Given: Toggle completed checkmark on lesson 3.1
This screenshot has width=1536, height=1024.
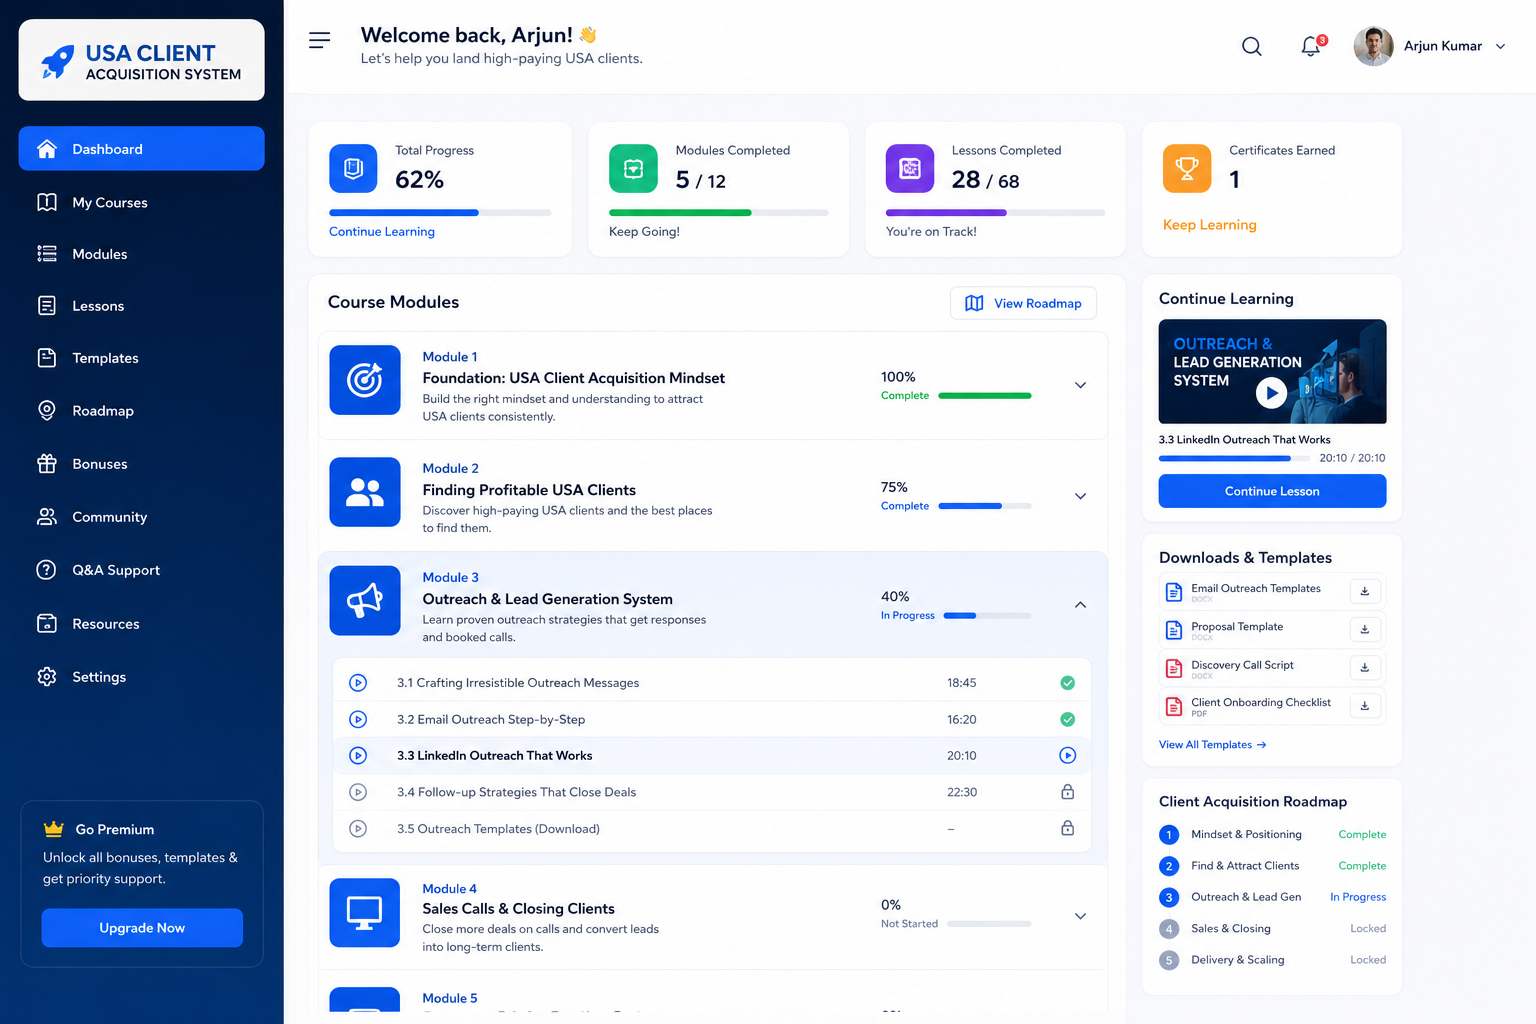Looking at the screenshot, I should [x=1067, y=683].
